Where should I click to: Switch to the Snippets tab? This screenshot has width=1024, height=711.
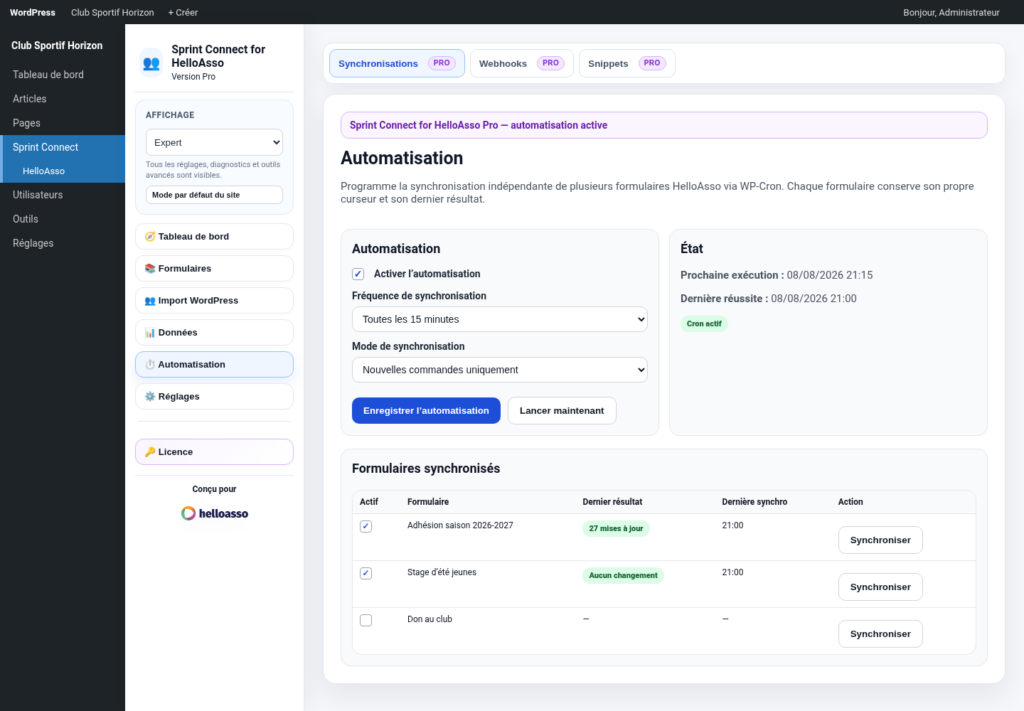point(626,63)
